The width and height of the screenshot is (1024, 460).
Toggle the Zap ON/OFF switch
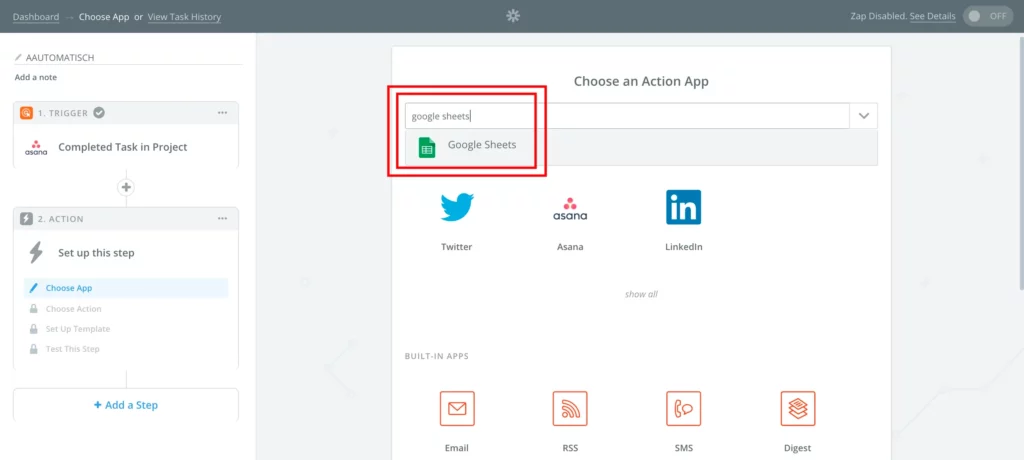[x=987, y=16]
